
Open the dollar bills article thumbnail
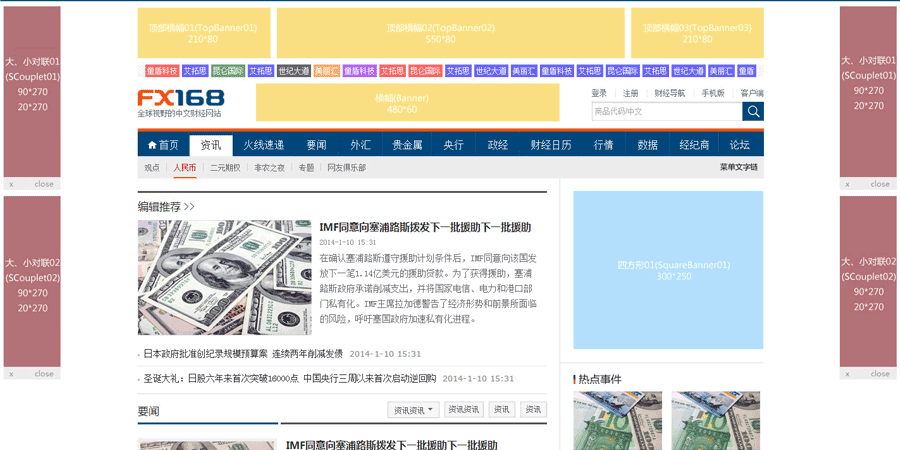[224, 277]
